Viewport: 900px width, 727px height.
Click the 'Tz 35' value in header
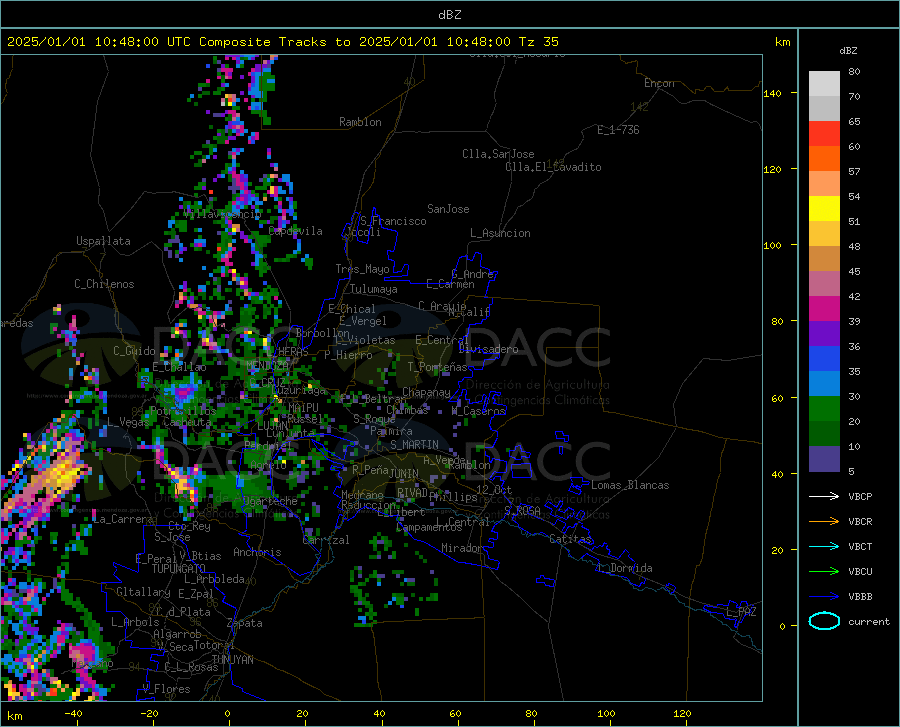[x=538, y=42]
